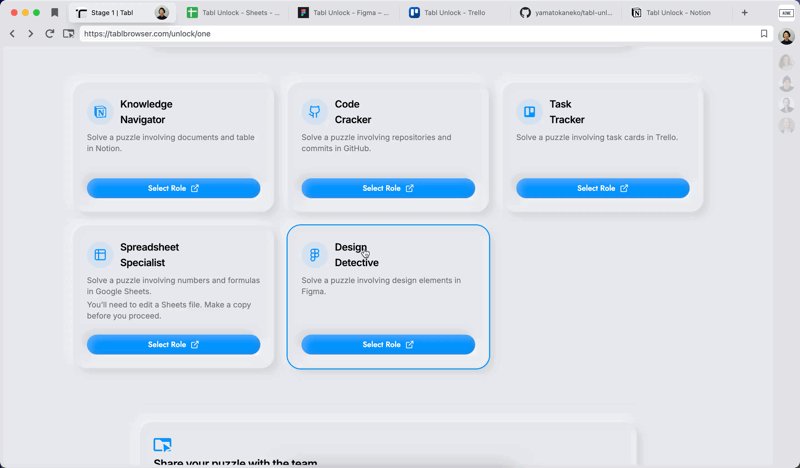Bookmark this page via address bar icon
Image resolution: width=800 pixels, height=468 pixels.
[x=764, y=34]
